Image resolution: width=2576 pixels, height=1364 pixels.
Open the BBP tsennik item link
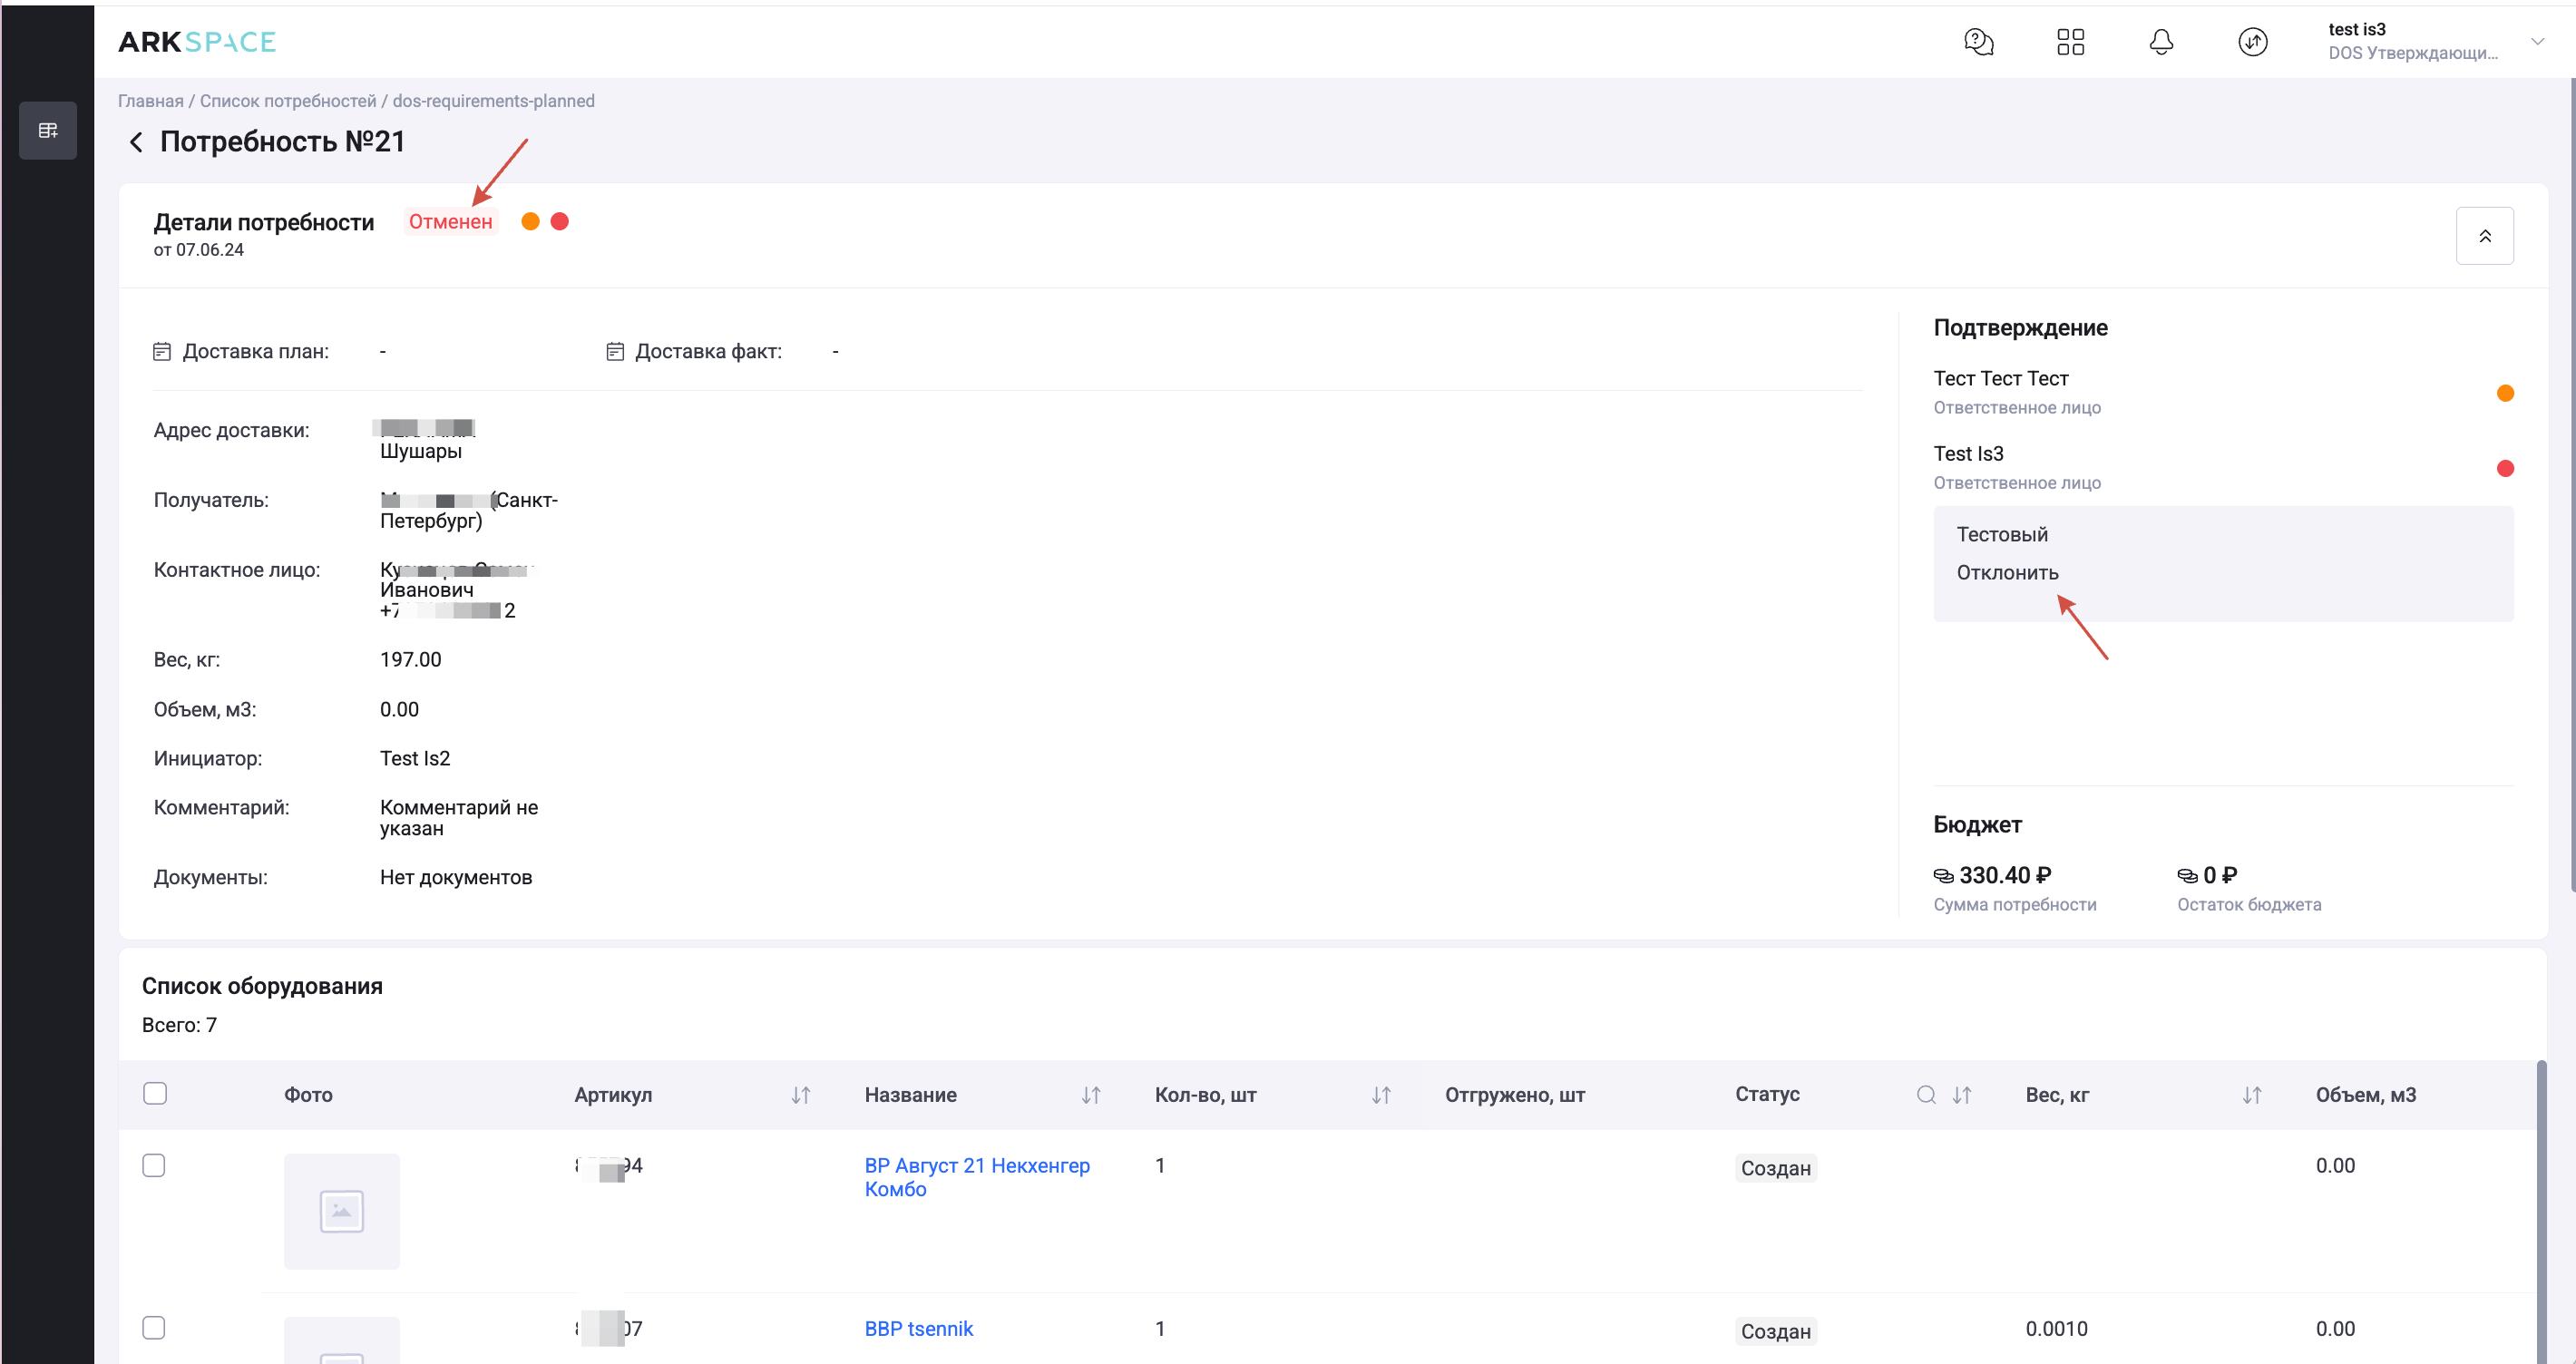coord(918,1328)
